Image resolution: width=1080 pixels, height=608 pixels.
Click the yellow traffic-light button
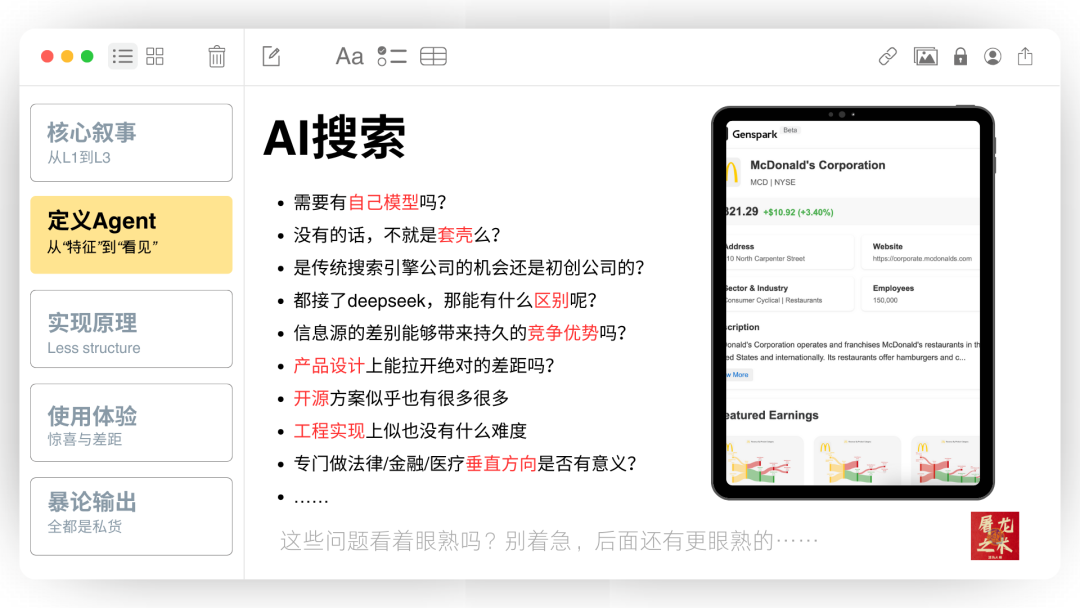coord(67,57)
